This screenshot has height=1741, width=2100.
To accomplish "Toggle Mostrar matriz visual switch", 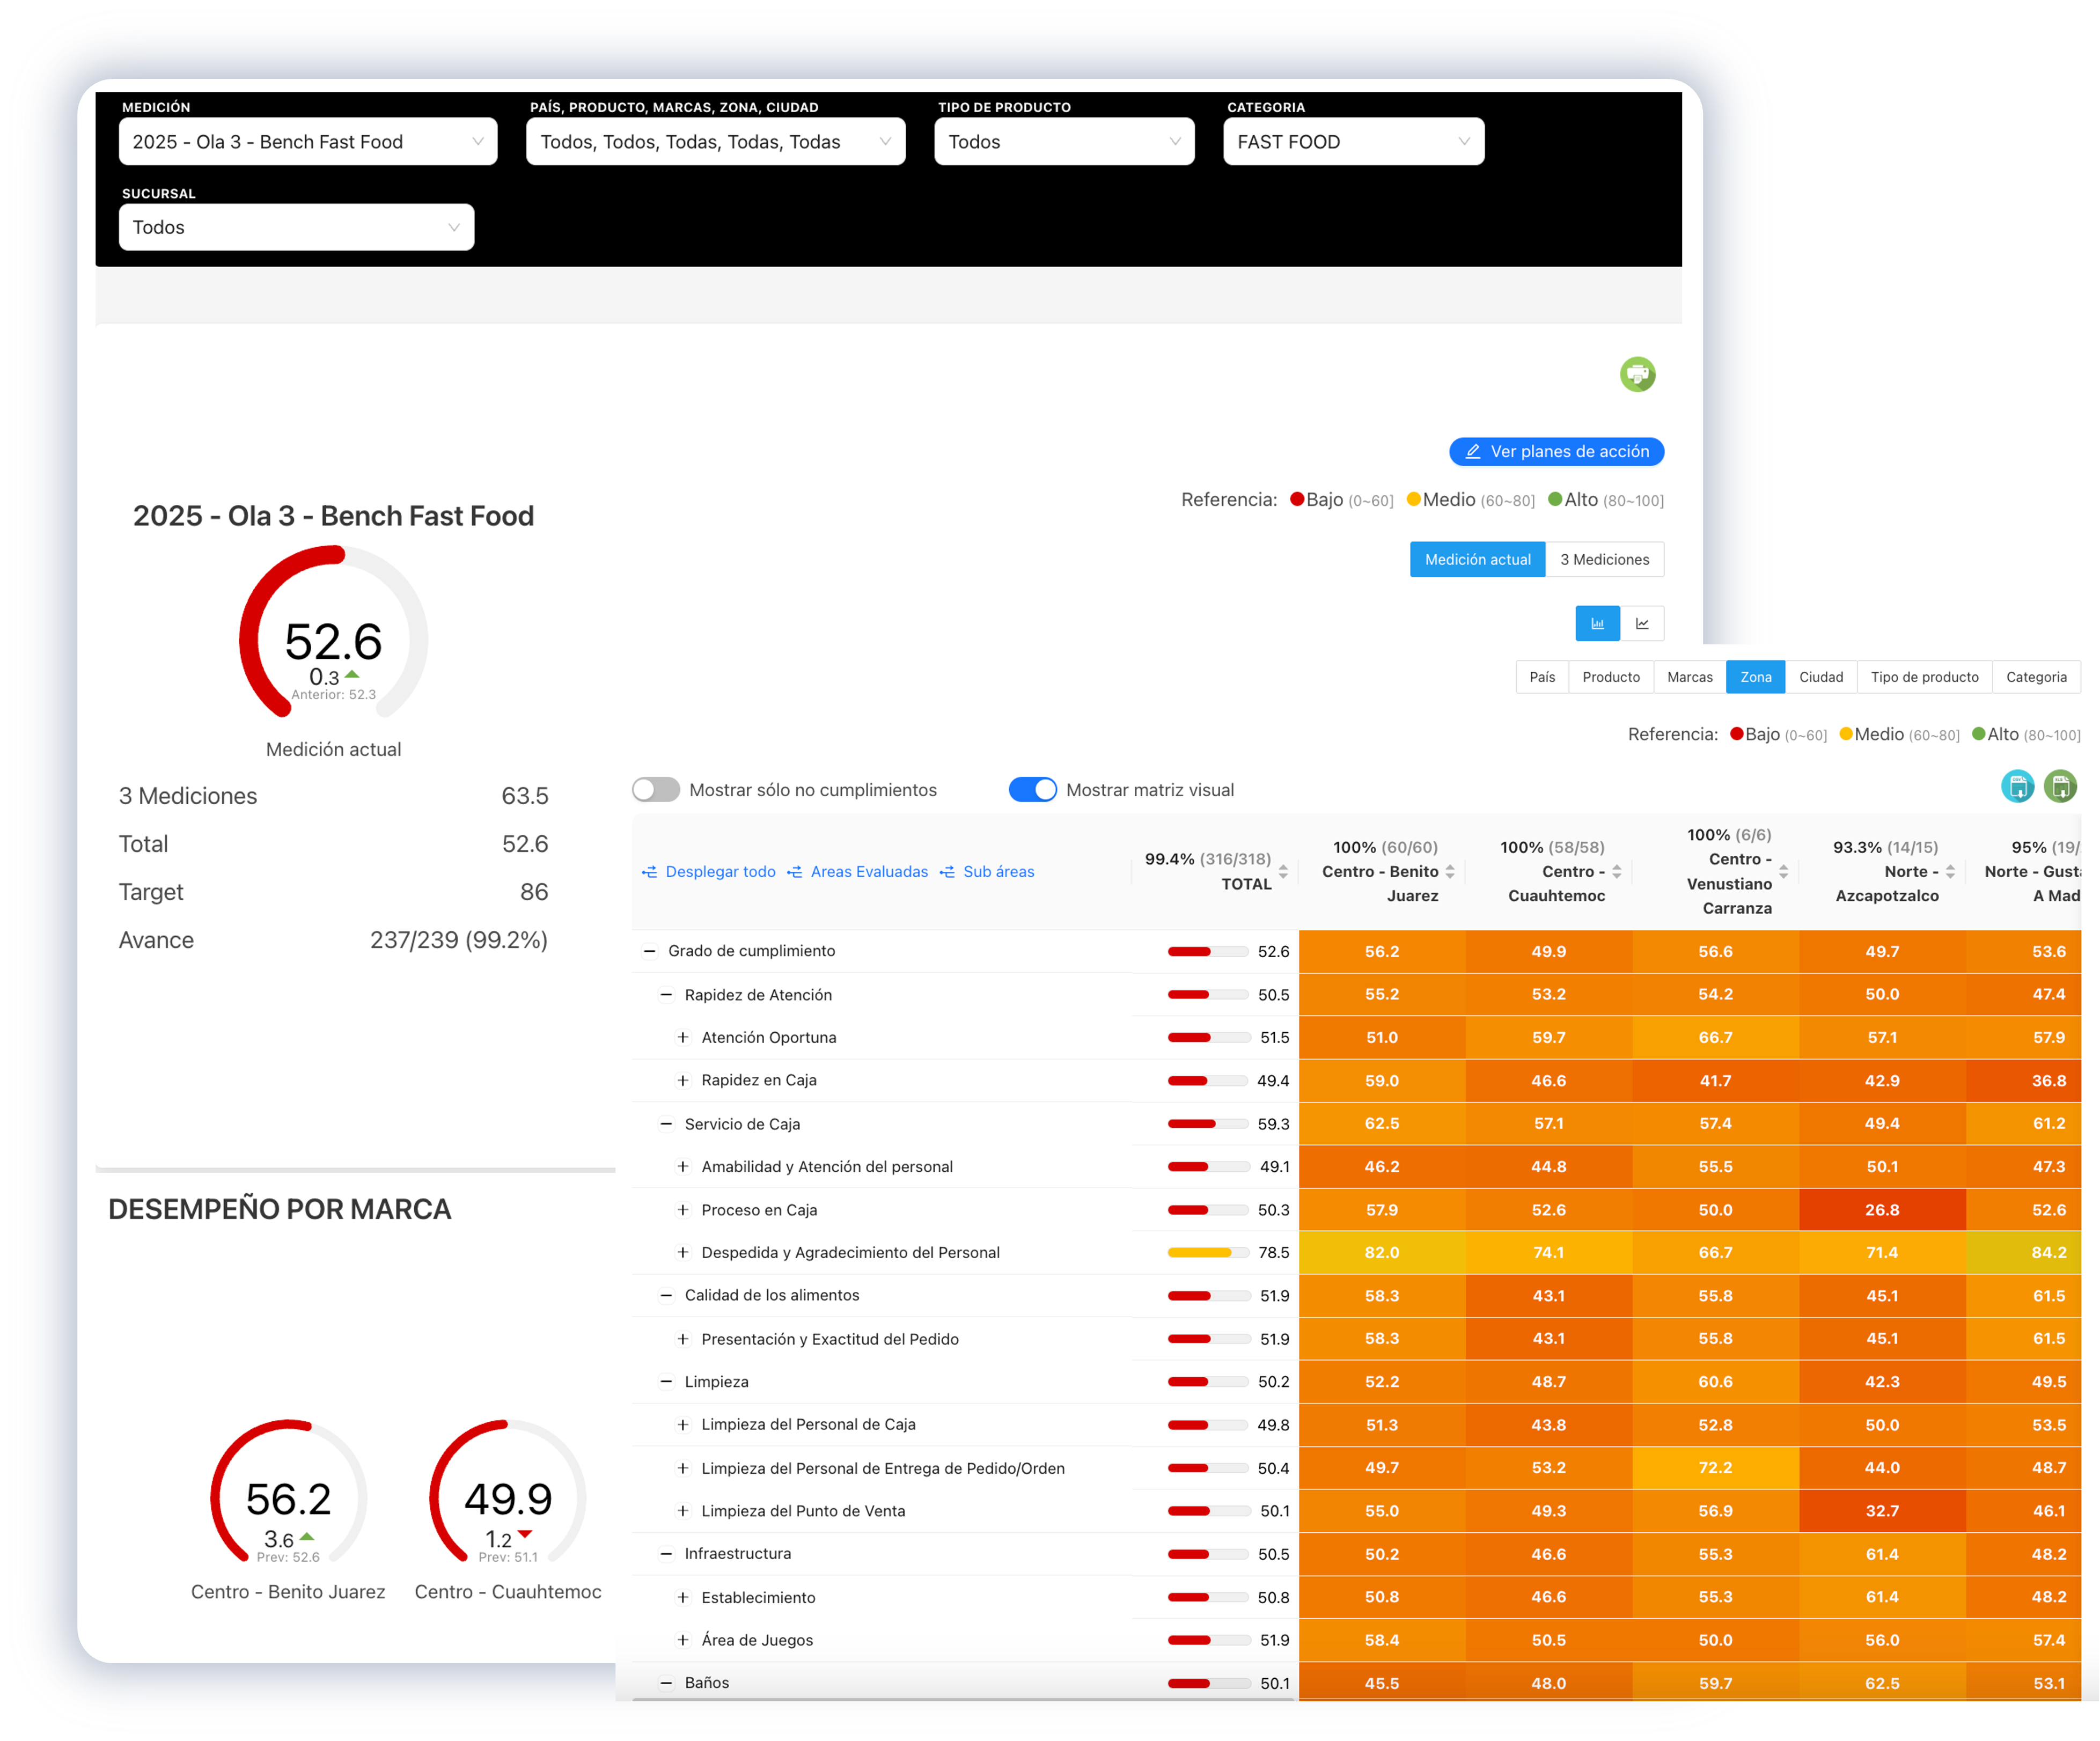I will click(1033, 790).
